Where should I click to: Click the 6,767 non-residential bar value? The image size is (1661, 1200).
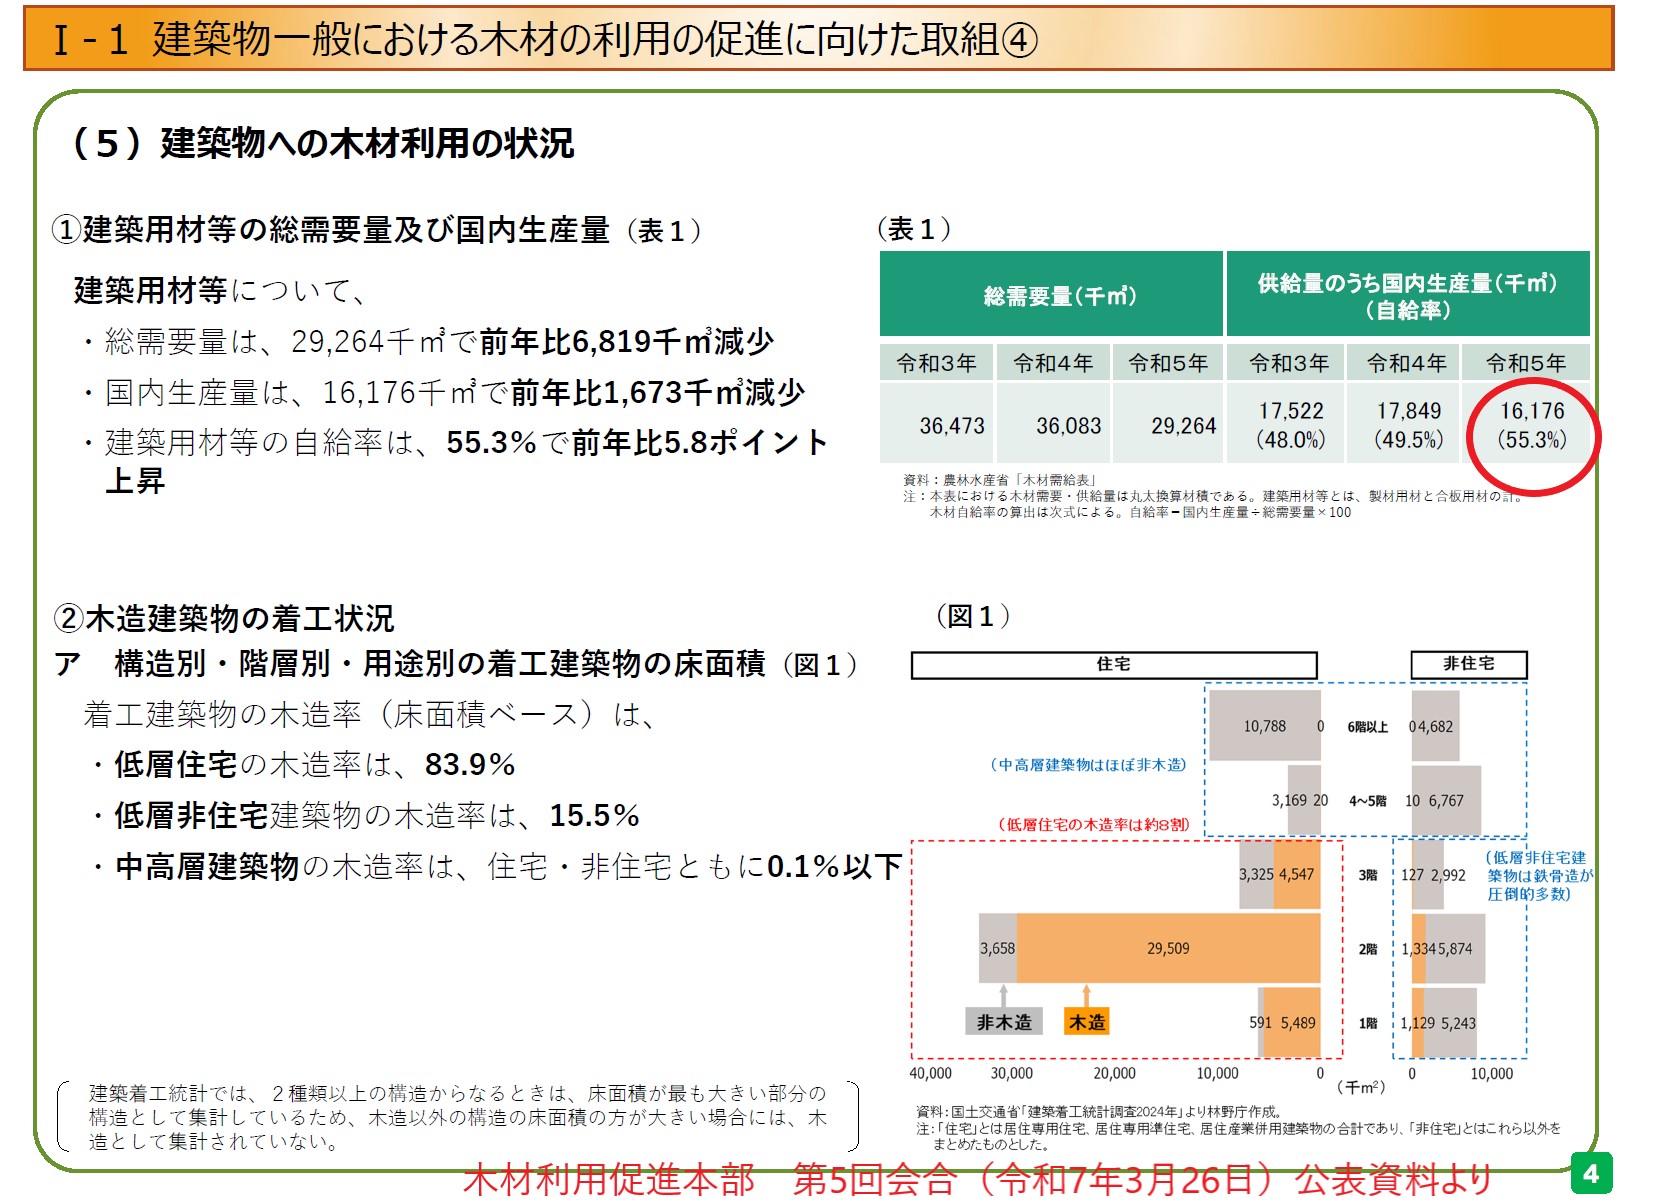point(1446,801)
